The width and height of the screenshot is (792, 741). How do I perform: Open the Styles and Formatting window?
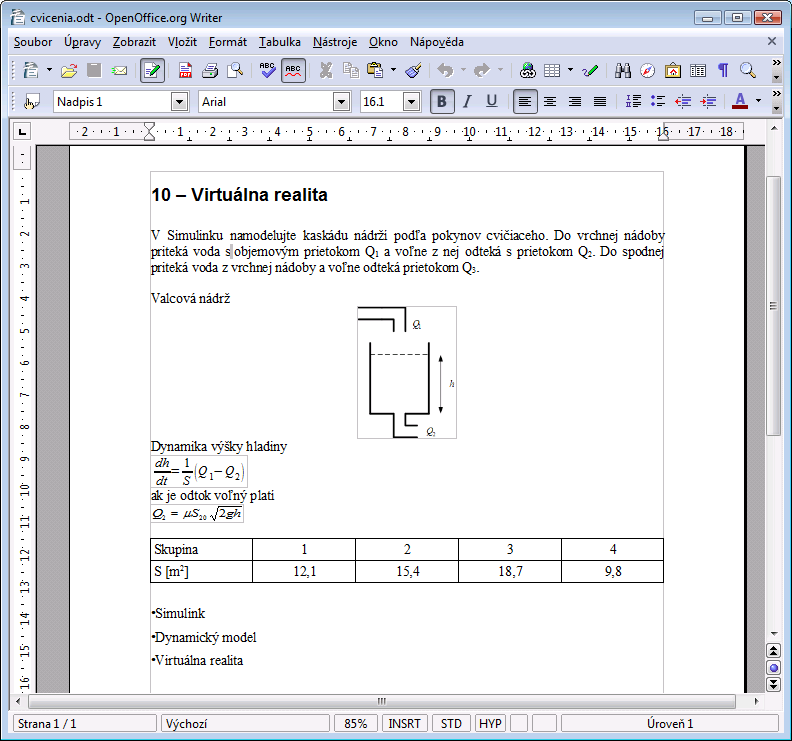pyautogui.click(x=32, y=102)
